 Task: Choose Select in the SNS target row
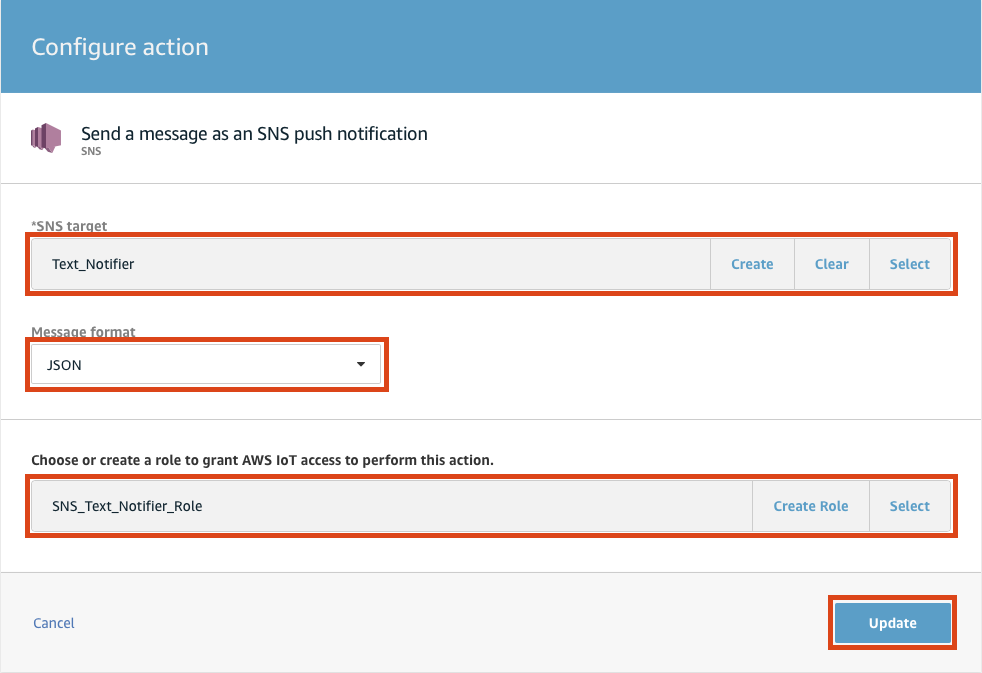[x=910, y=264]
